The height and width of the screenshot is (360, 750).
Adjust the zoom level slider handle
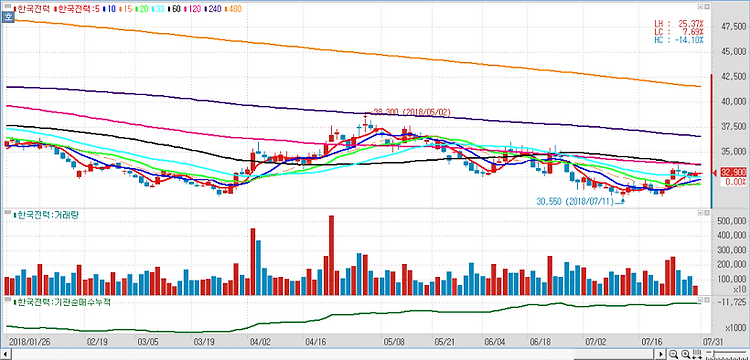click(713, 354)
